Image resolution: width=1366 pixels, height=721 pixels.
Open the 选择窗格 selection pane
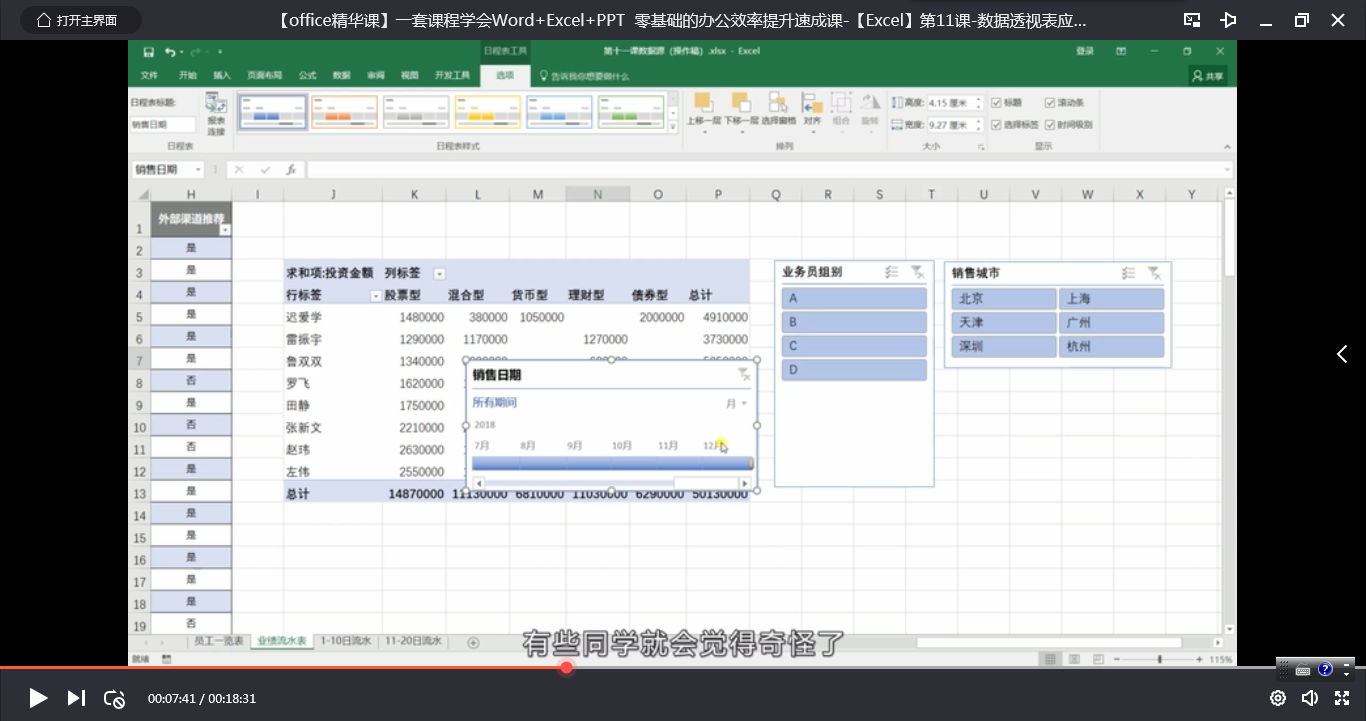tap(778, 108)
